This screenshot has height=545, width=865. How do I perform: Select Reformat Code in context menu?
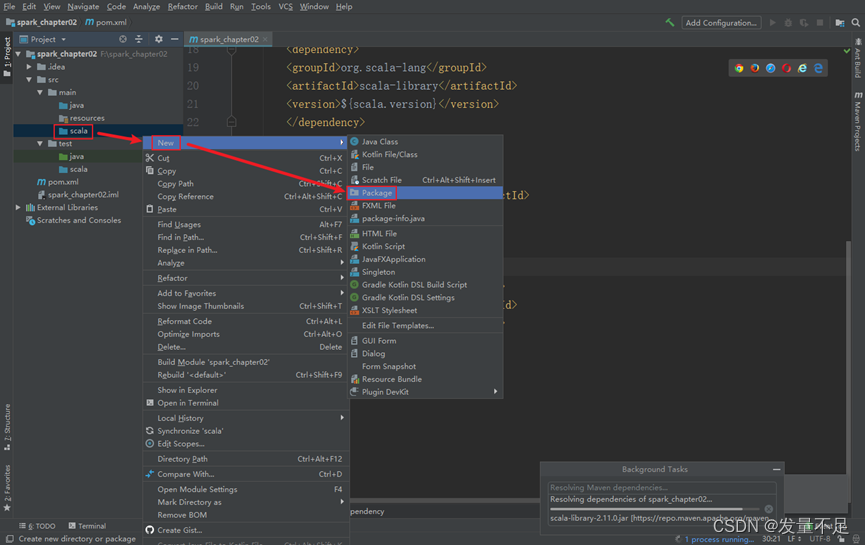[246, 321]
